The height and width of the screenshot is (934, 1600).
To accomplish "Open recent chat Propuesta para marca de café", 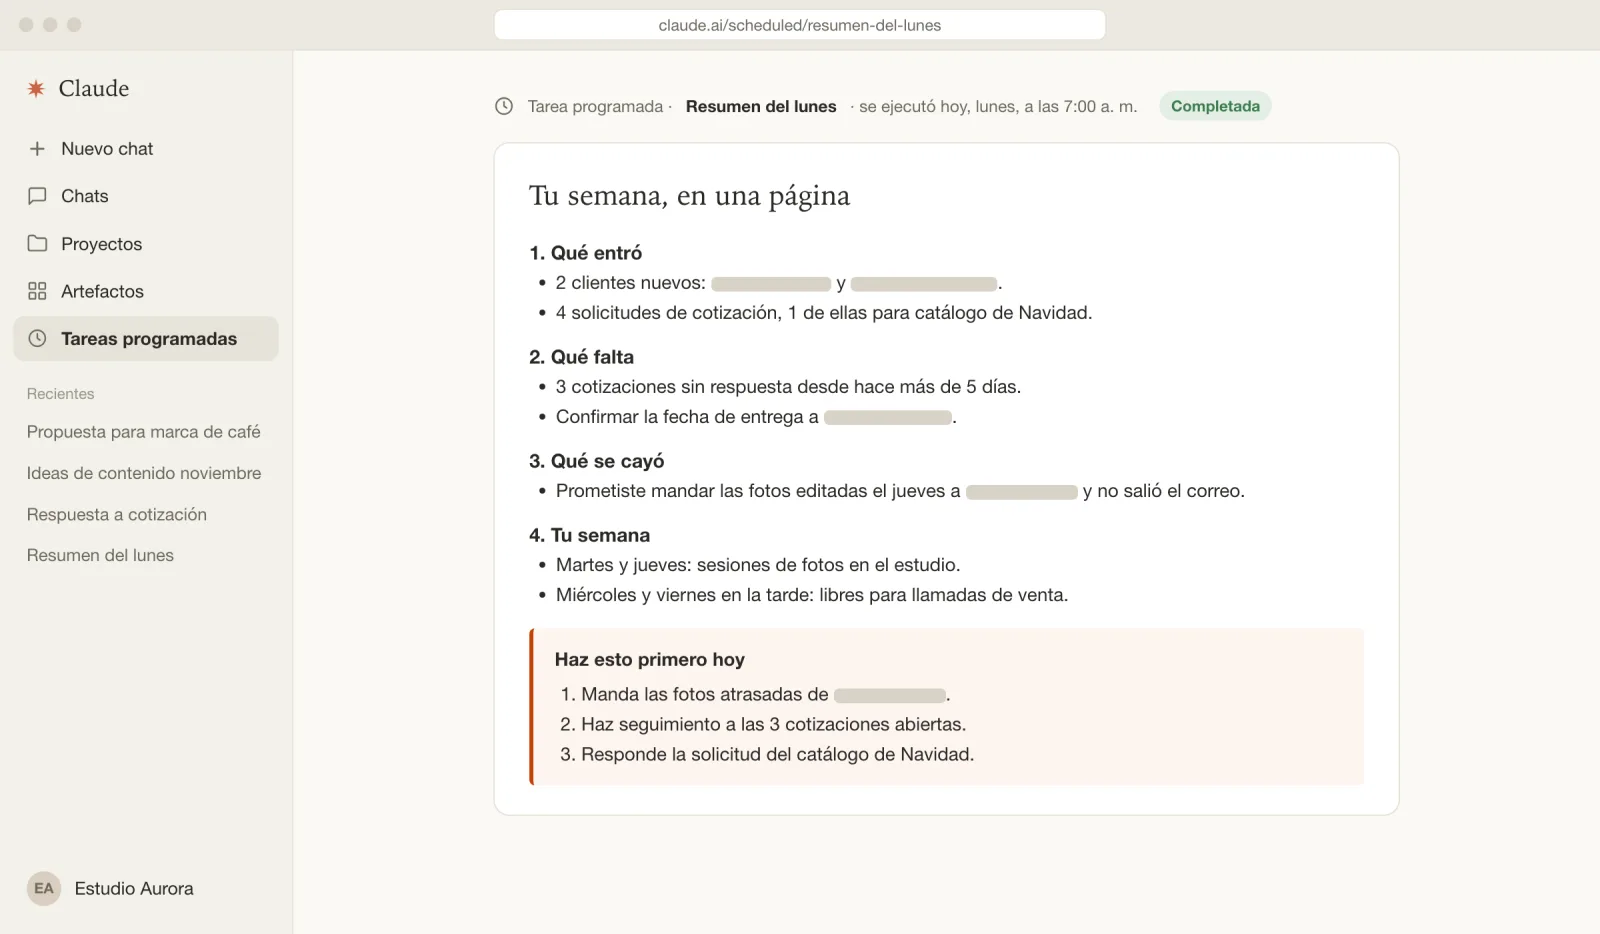I will coord(144,432).
